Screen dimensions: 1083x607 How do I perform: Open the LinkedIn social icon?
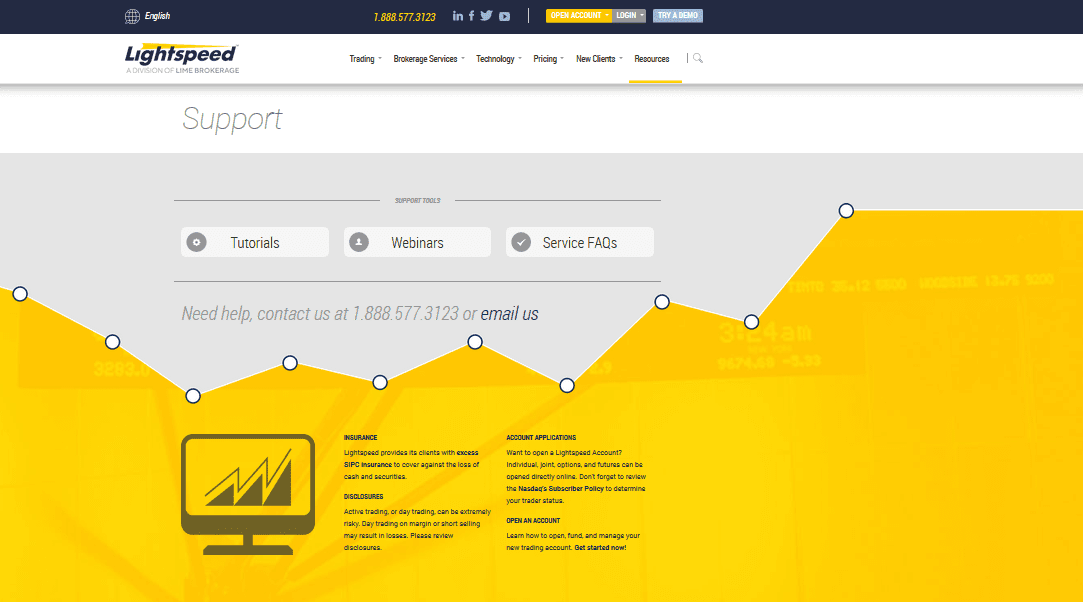(458, 16)
